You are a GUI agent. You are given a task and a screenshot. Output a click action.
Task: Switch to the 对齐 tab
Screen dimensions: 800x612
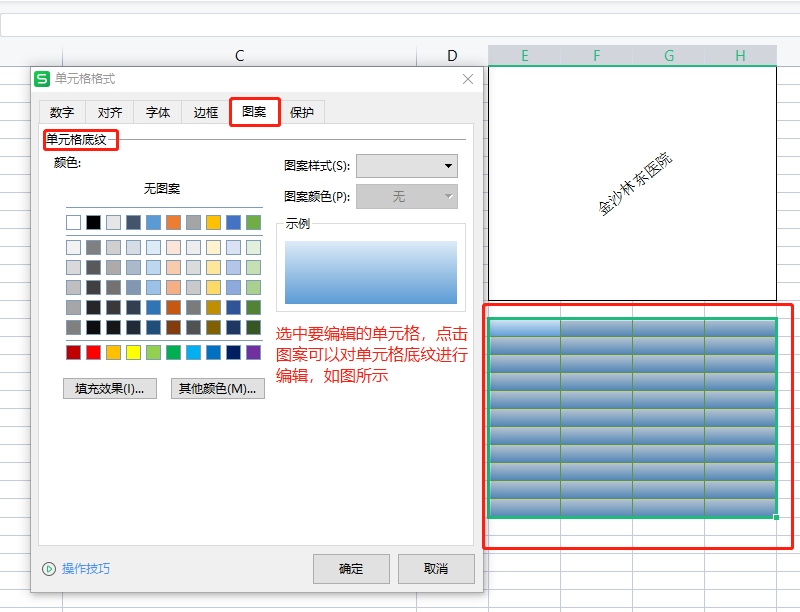click(110, 112)
